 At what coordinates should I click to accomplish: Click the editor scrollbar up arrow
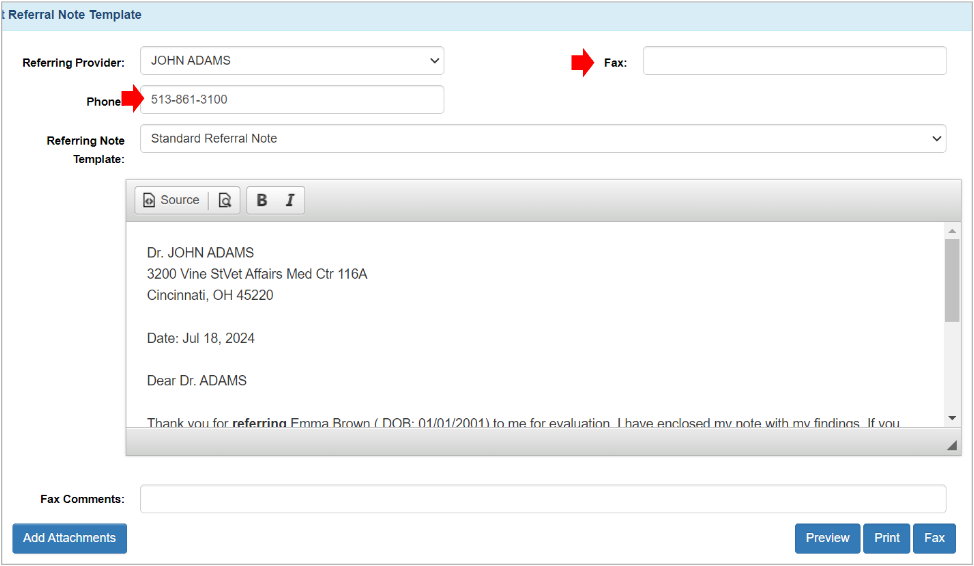pos(952,231)
